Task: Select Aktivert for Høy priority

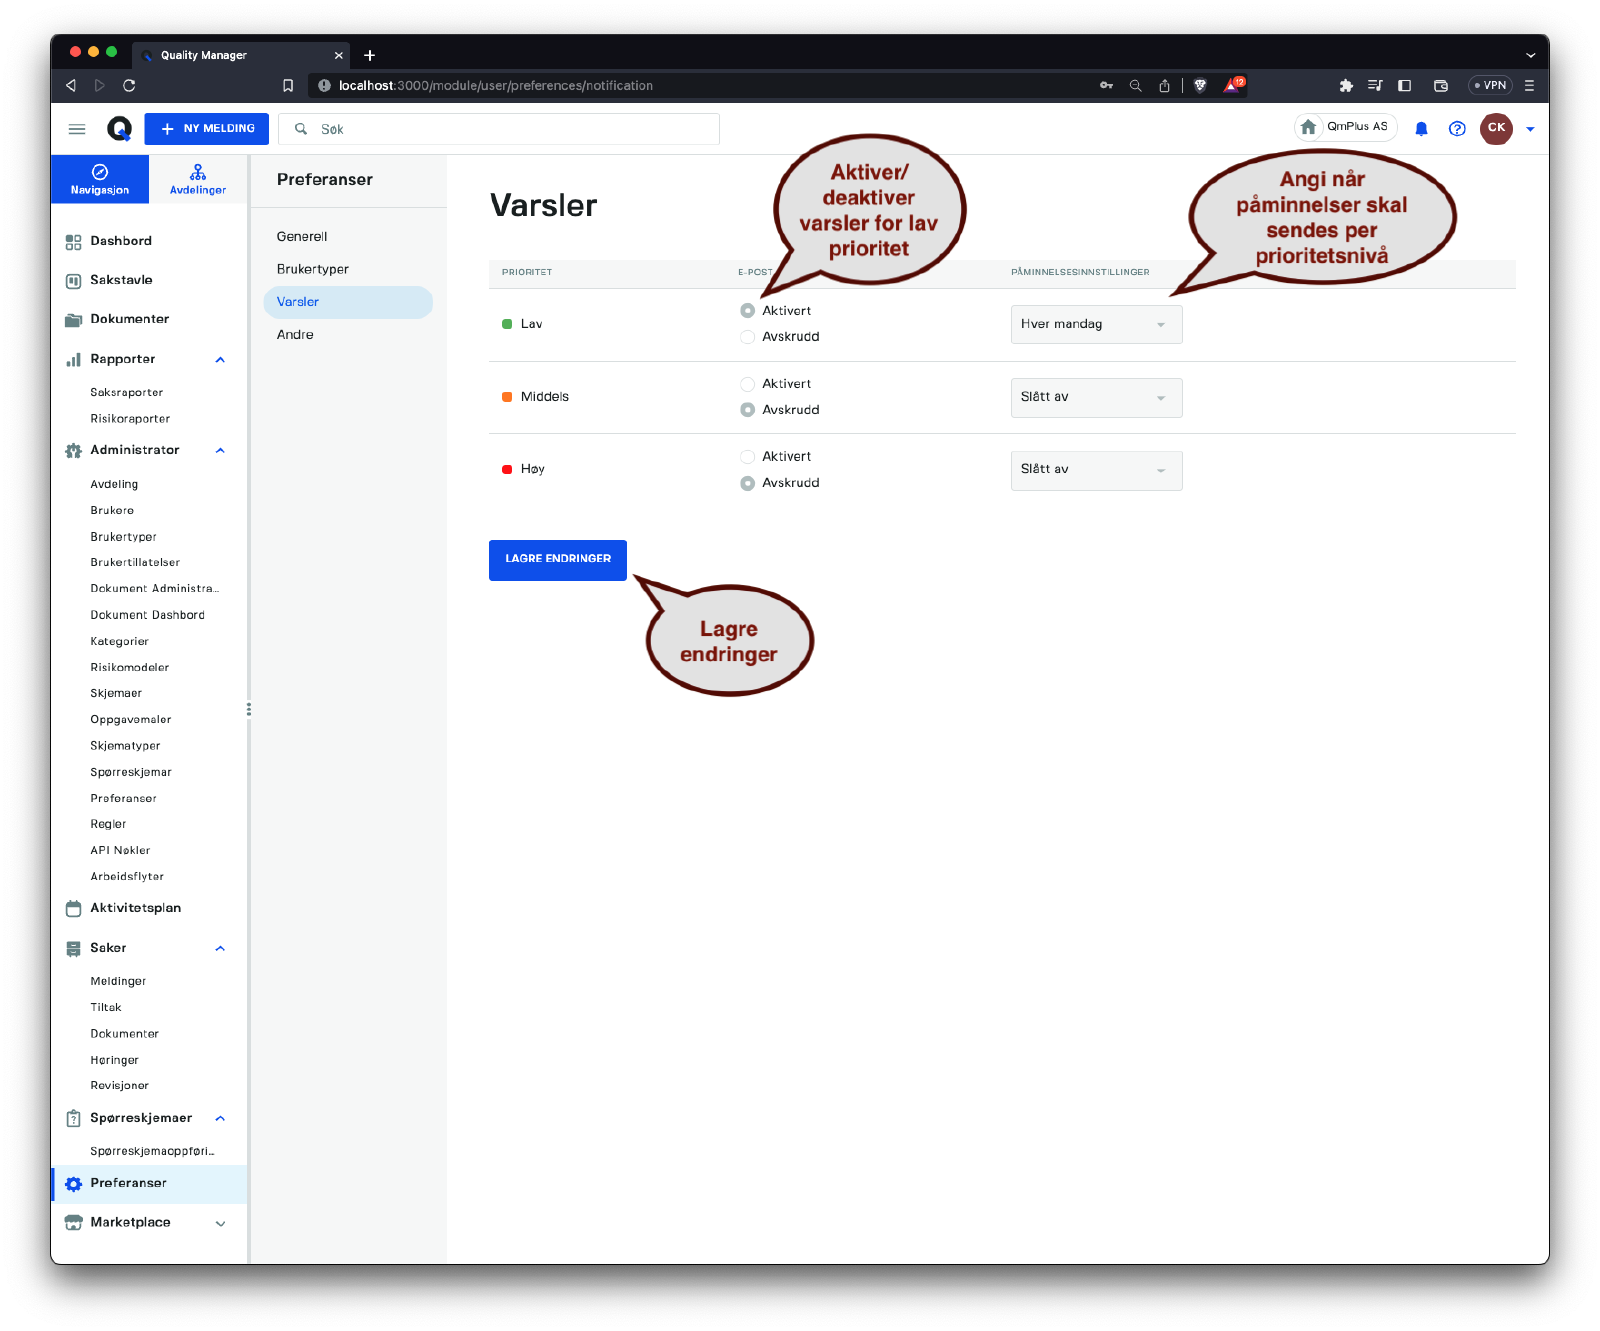Action: point(747,457)
